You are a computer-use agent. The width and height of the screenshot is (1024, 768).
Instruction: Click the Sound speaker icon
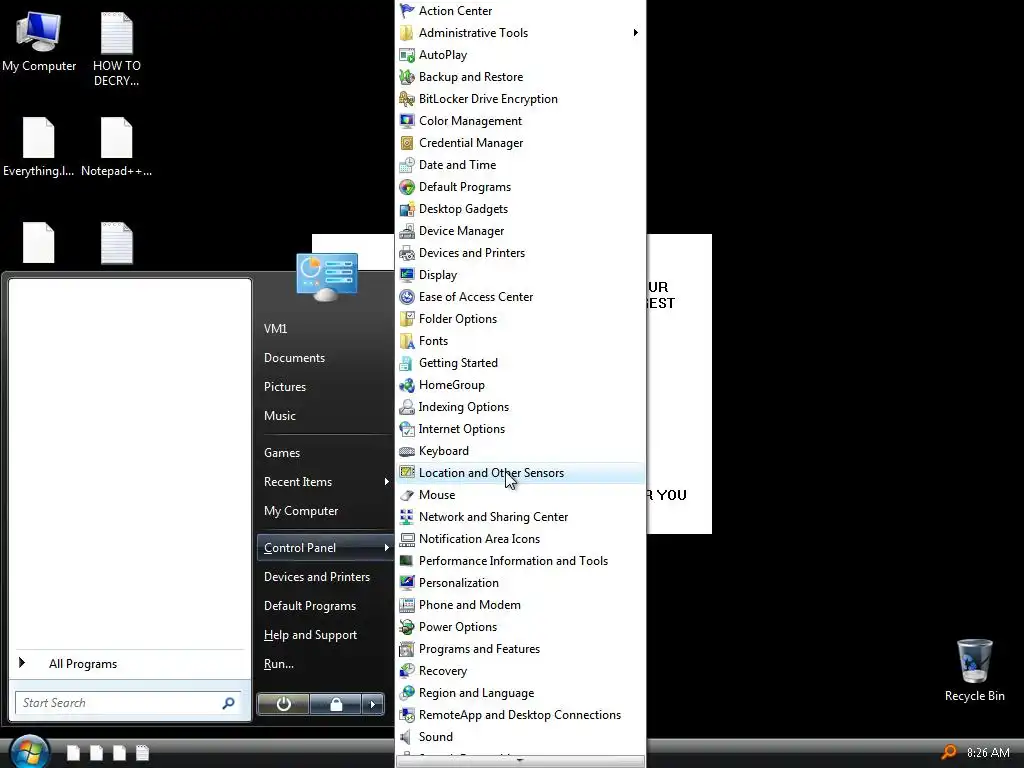407,737
